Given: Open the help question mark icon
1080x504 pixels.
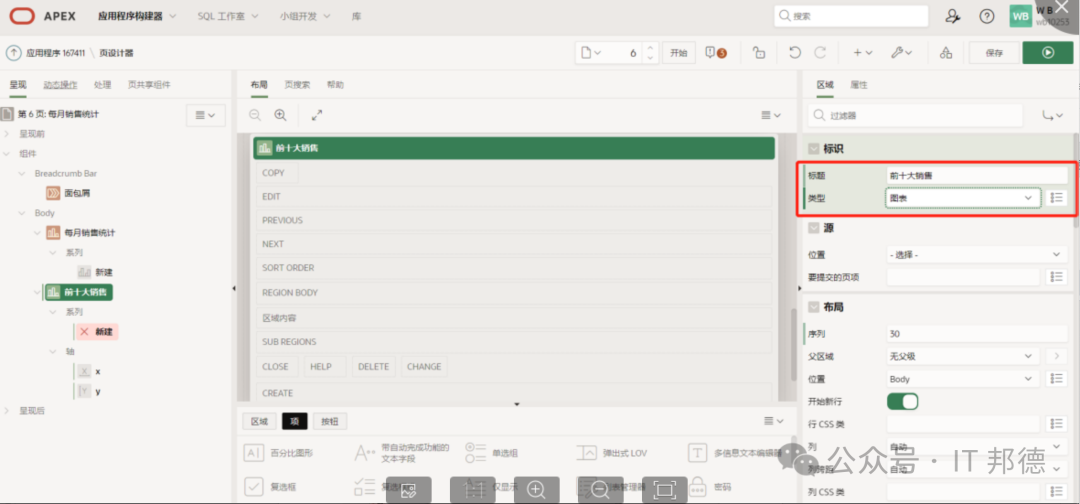Looking at the screenshot, I should 986,16.
